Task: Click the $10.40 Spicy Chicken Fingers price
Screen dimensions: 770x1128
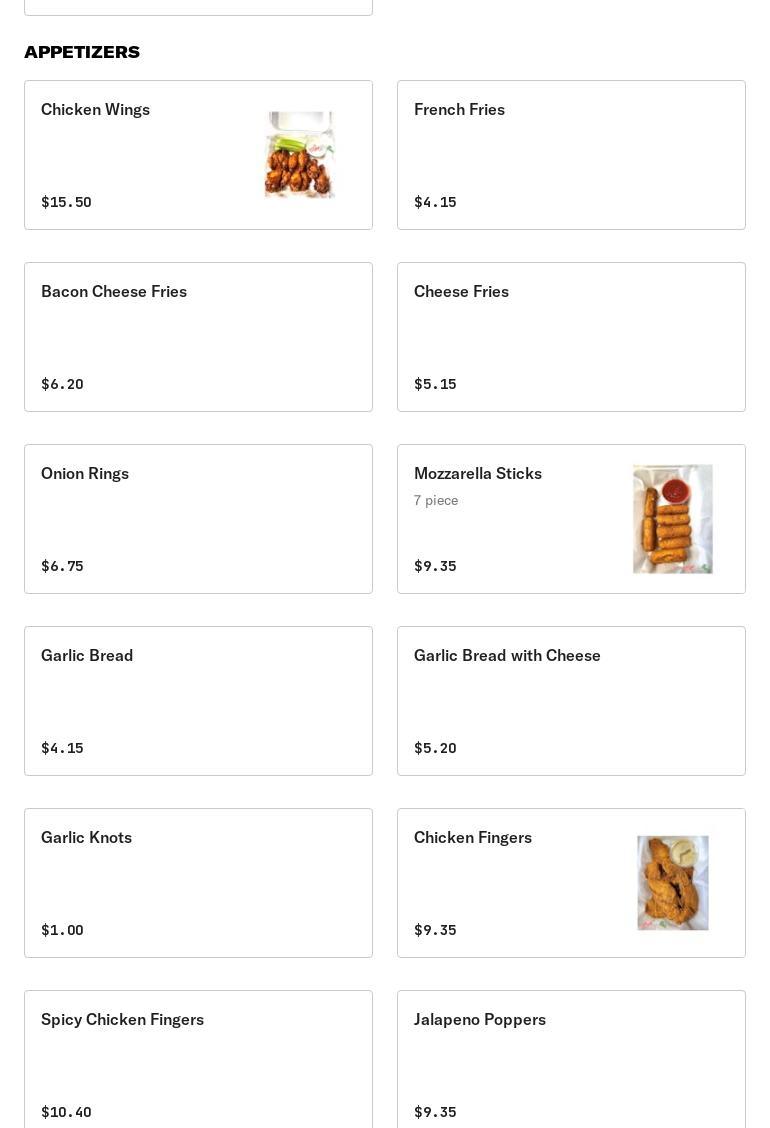Action: pyautogui.click(x=66, y=1112)
